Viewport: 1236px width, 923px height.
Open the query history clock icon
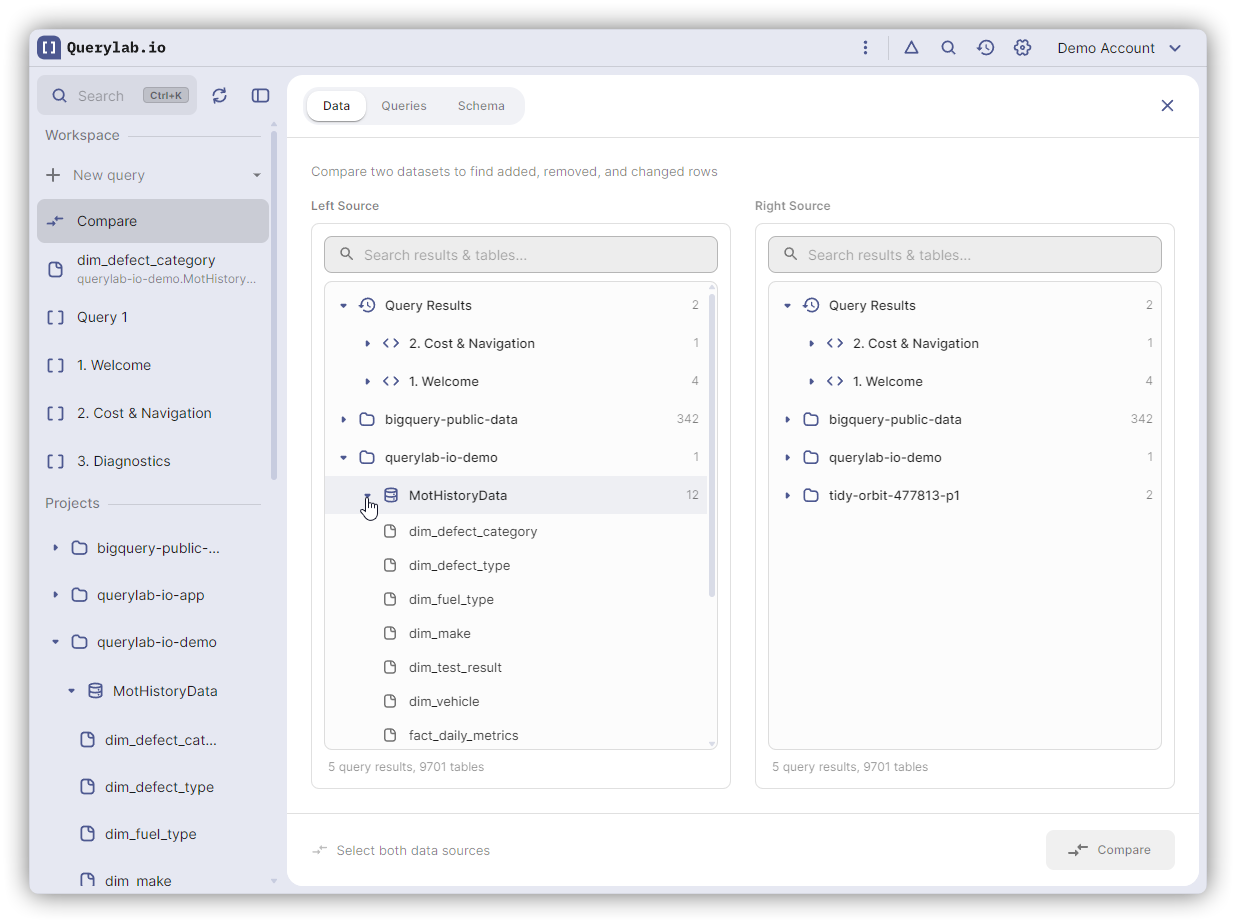985,47
